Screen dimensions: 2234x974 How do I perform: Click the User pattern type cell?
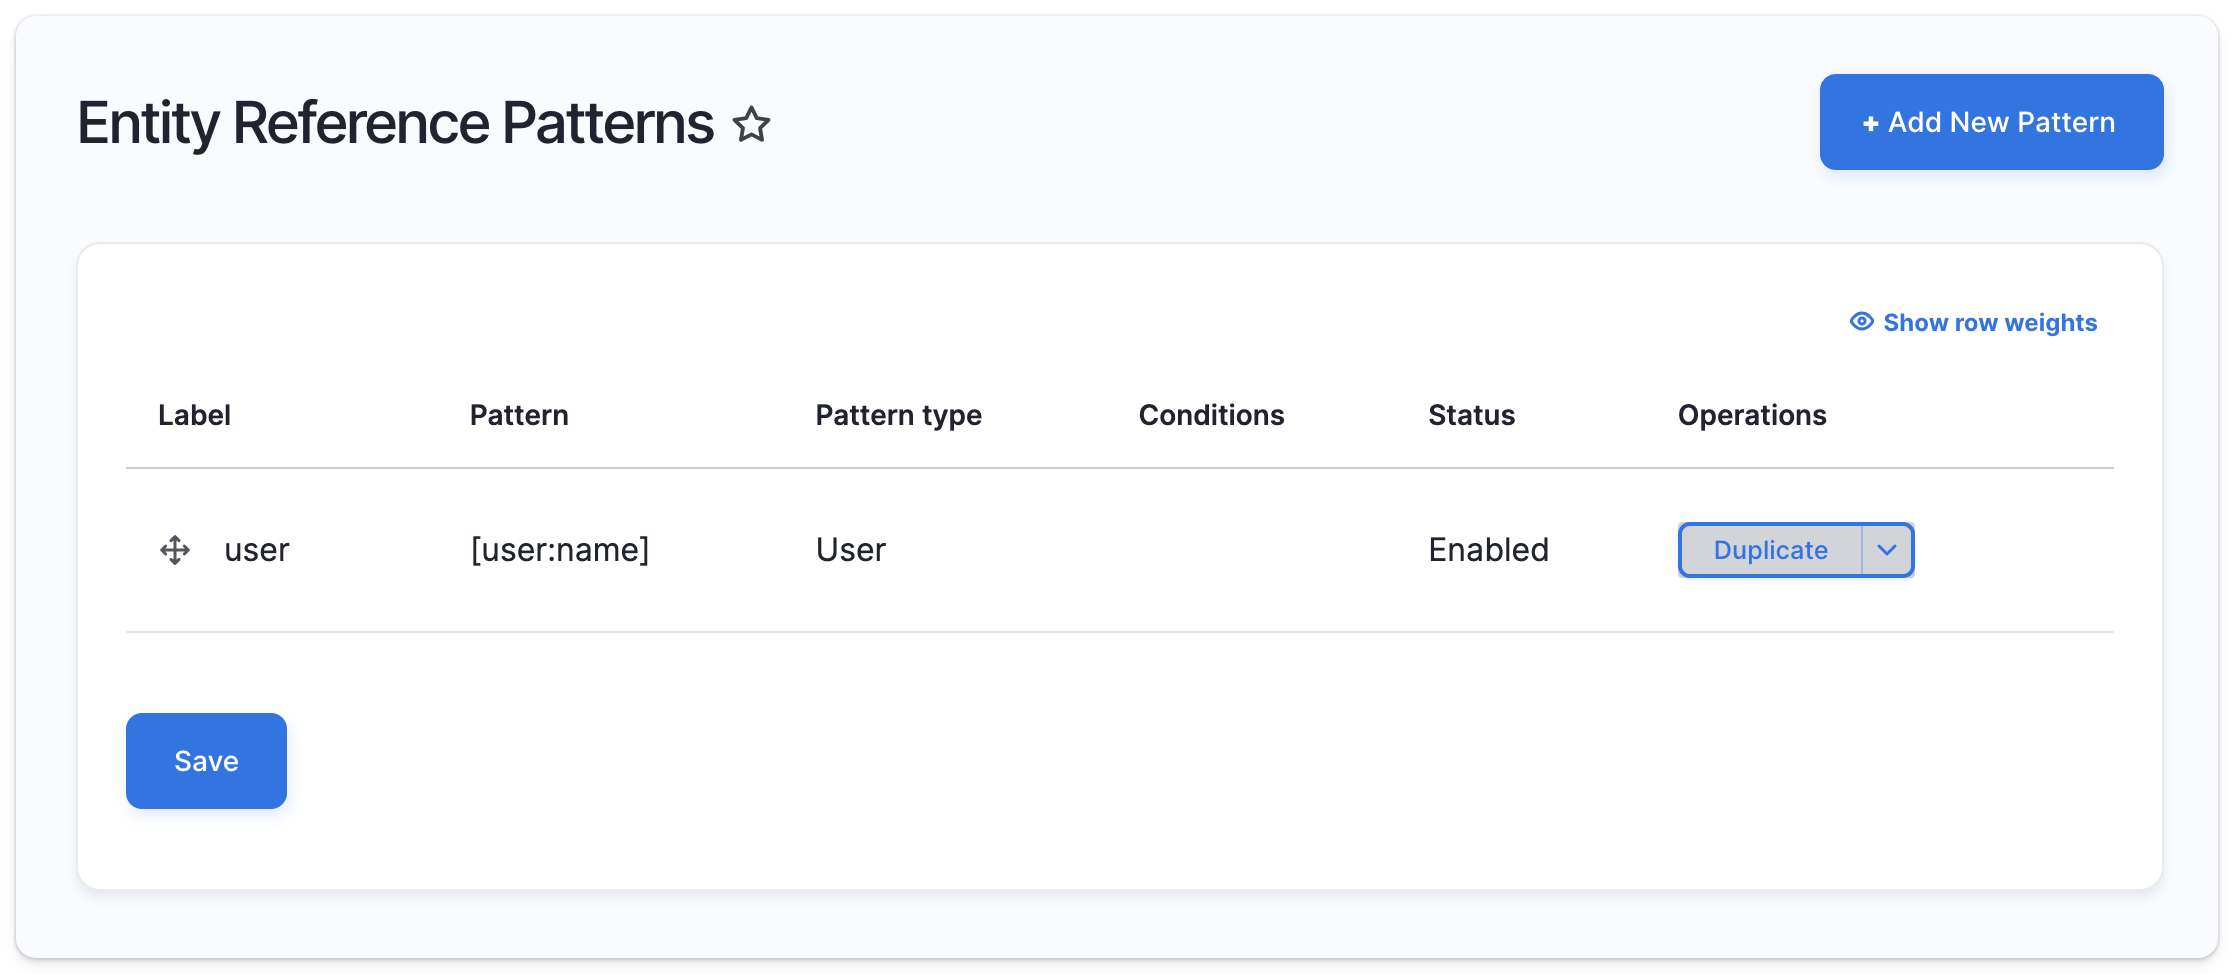[x=850, y=550]
